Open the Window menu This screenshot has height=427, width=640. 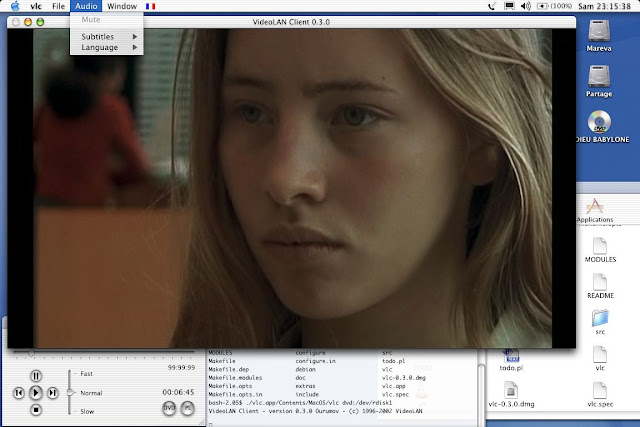[122, 6]
